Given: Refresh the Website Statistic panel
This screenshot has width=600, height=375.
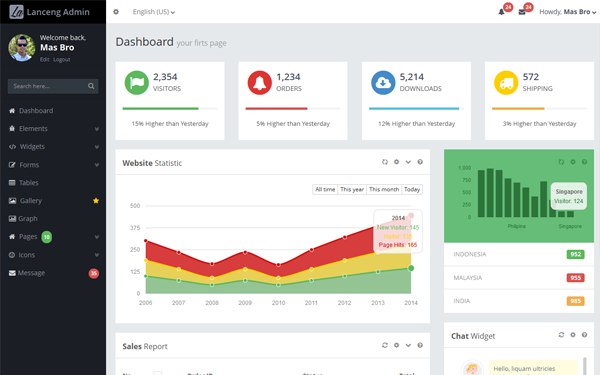Looking at the screenshot, I should pos(385,162).
